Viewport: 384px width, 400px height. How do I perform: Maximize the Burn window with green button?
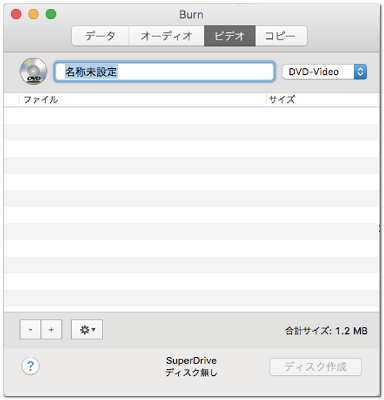point(51,14)
